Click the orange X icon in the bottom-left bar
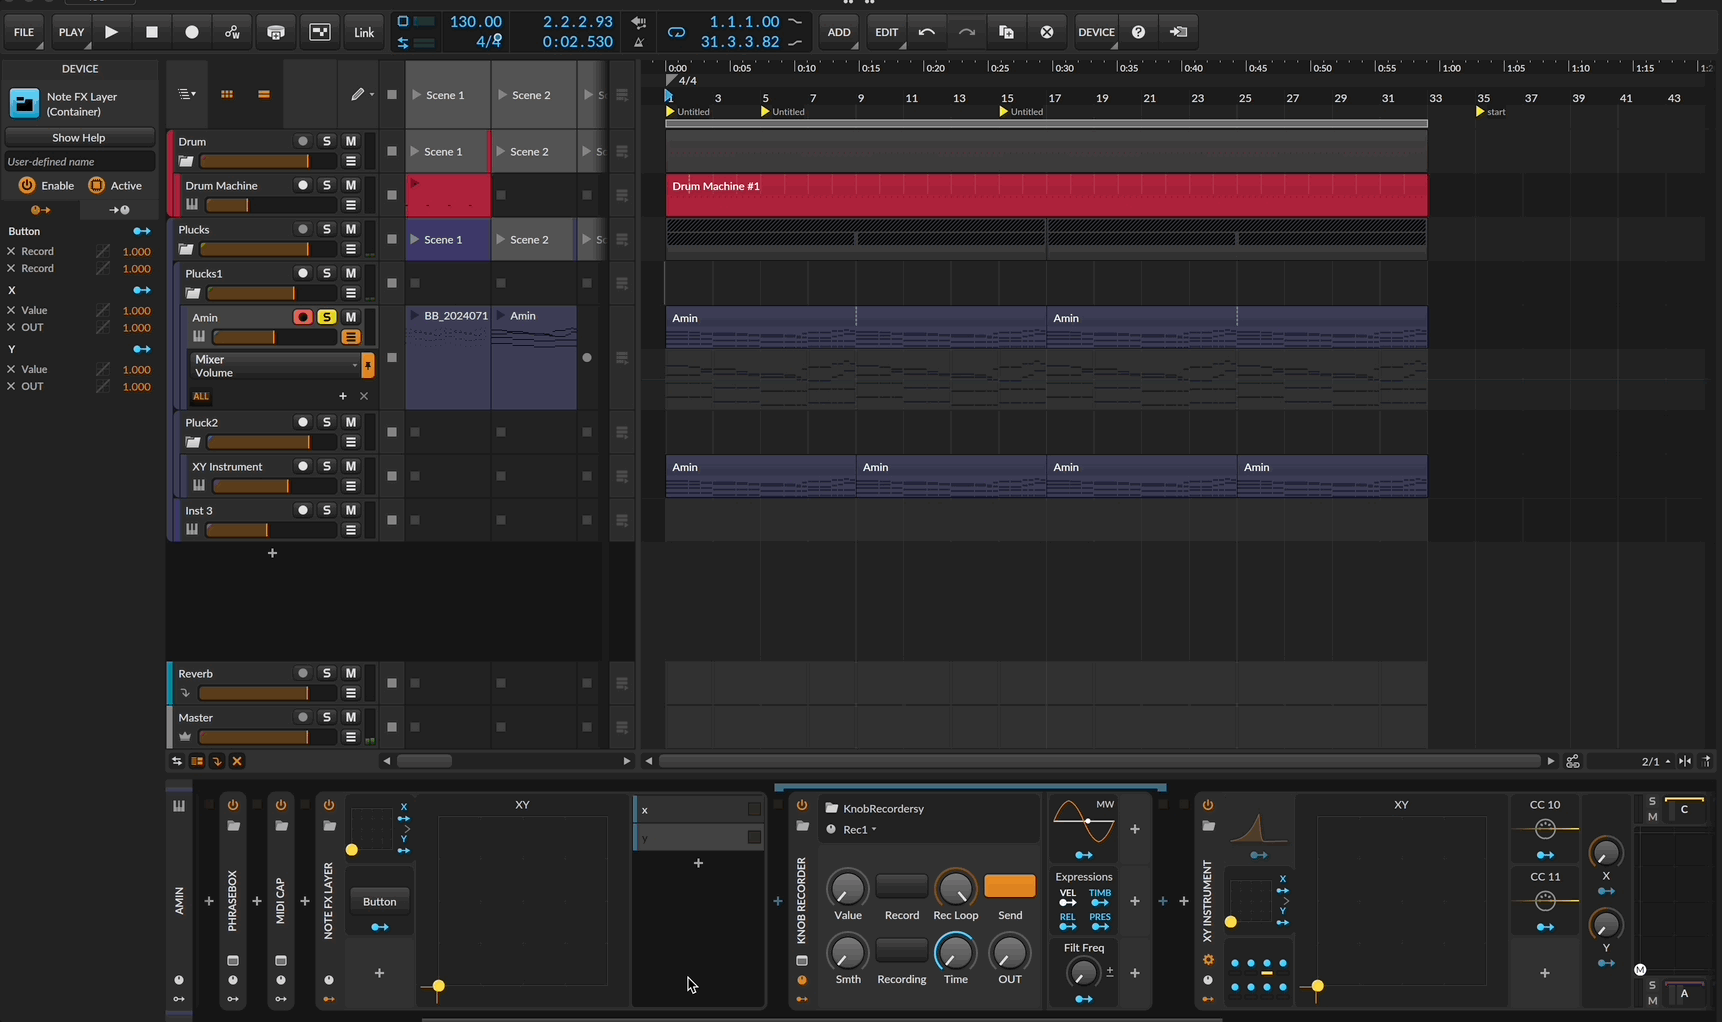 tap(237, 761)
